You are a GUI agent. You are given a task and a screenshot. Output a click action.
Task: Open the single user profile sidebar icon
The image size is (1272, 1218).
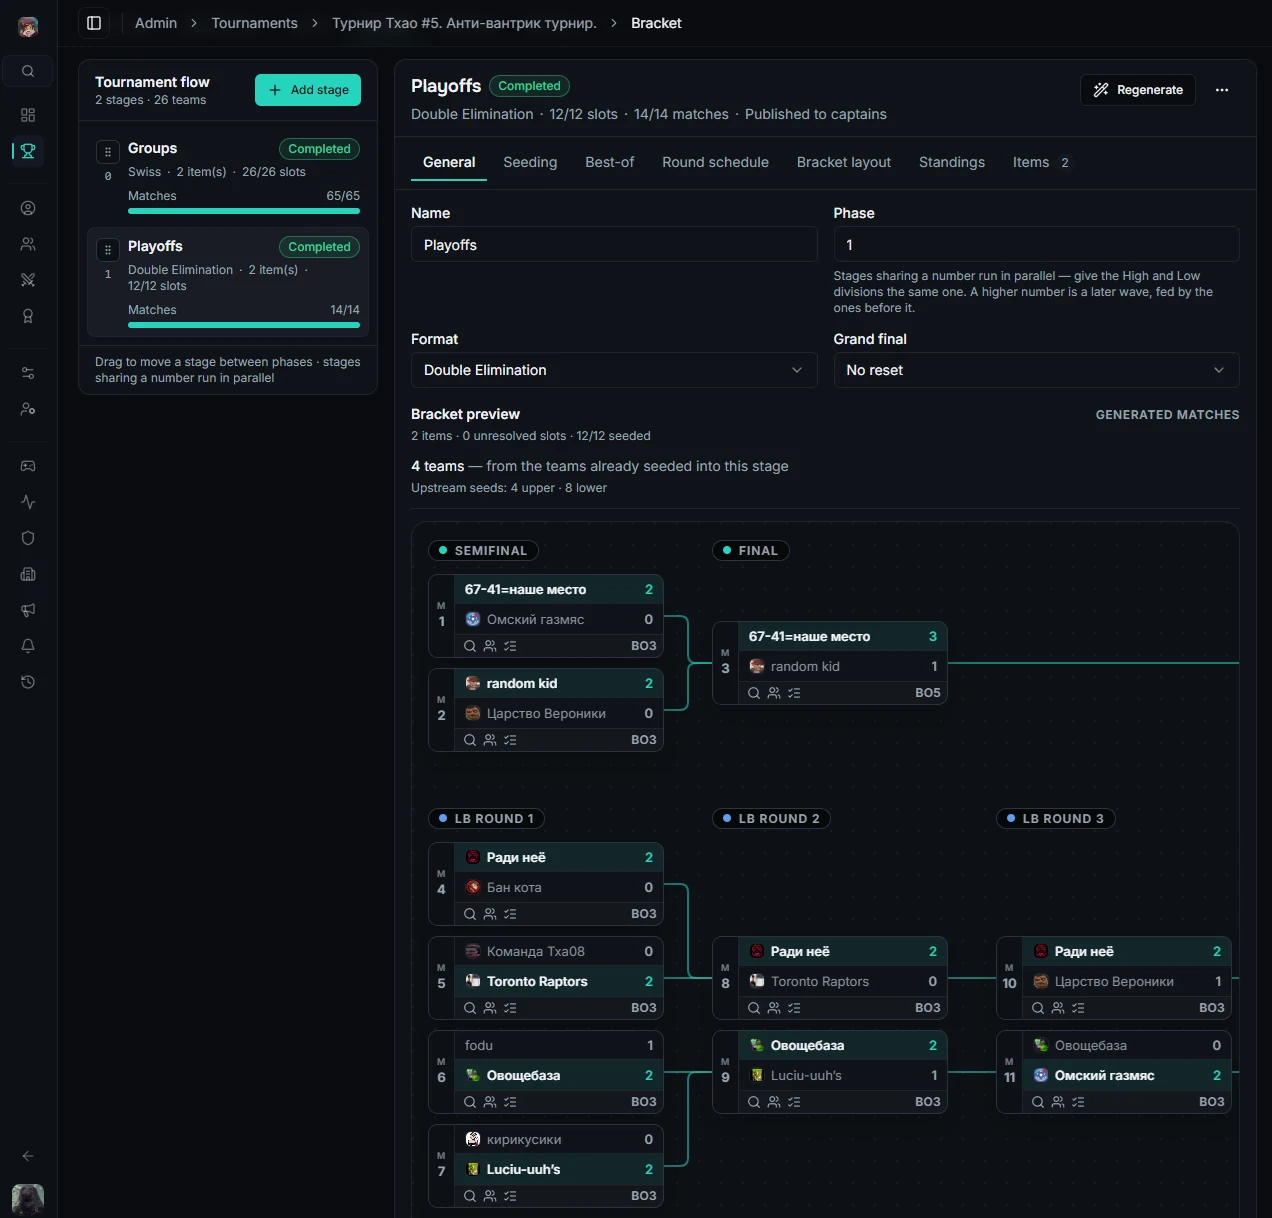(28, 208)
